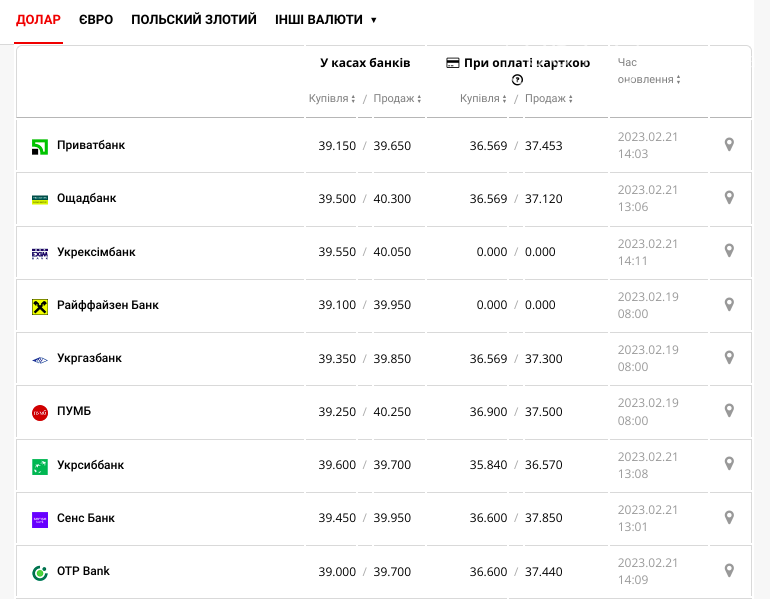770x599 pixels.
Task: Expand the ІНШІ ВАЛЮТИ dropdown
Action: point(326,20)
